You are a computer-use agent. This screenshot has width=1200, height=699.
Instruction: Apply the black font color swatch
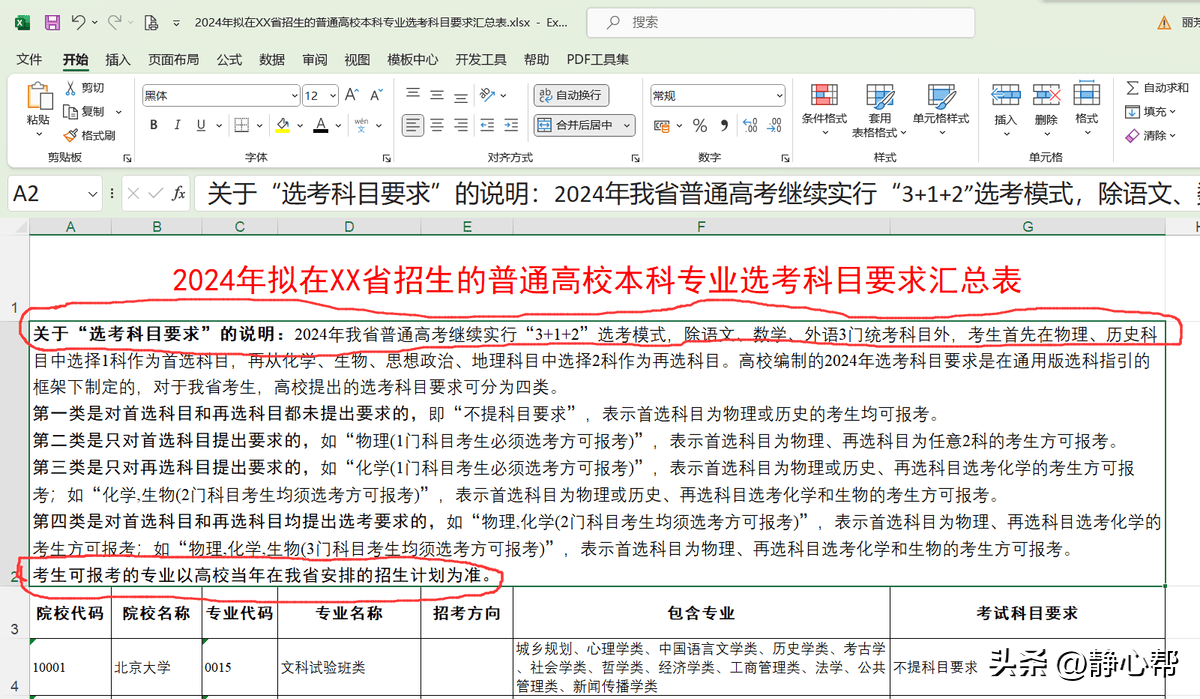(321, 126)
